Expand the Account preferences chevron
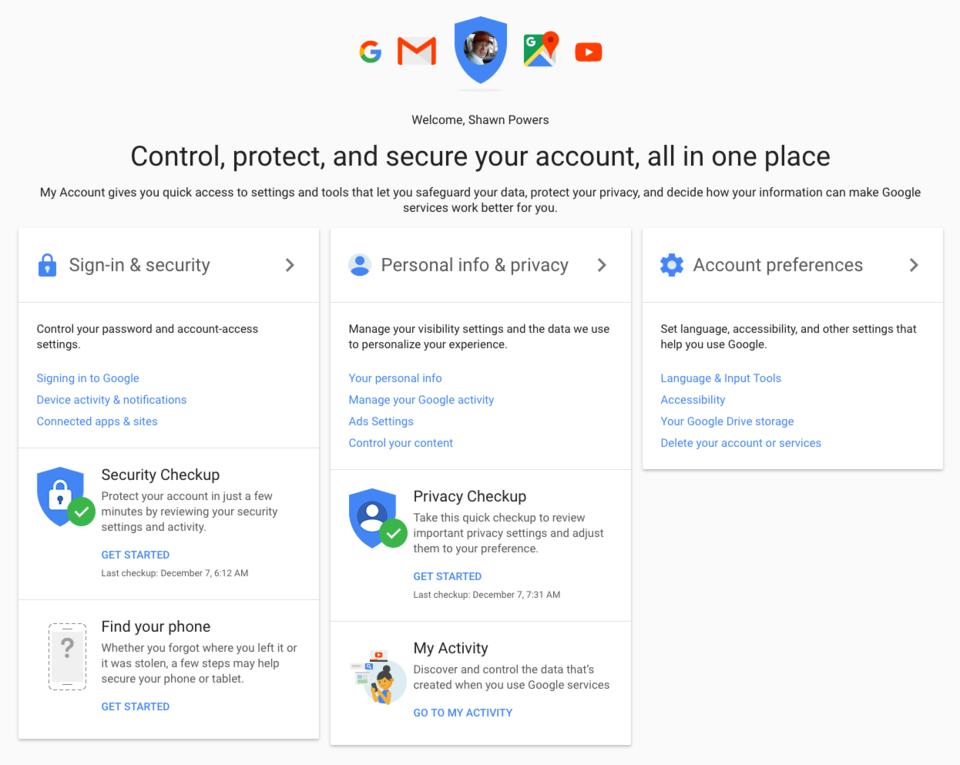 (914, 265)
